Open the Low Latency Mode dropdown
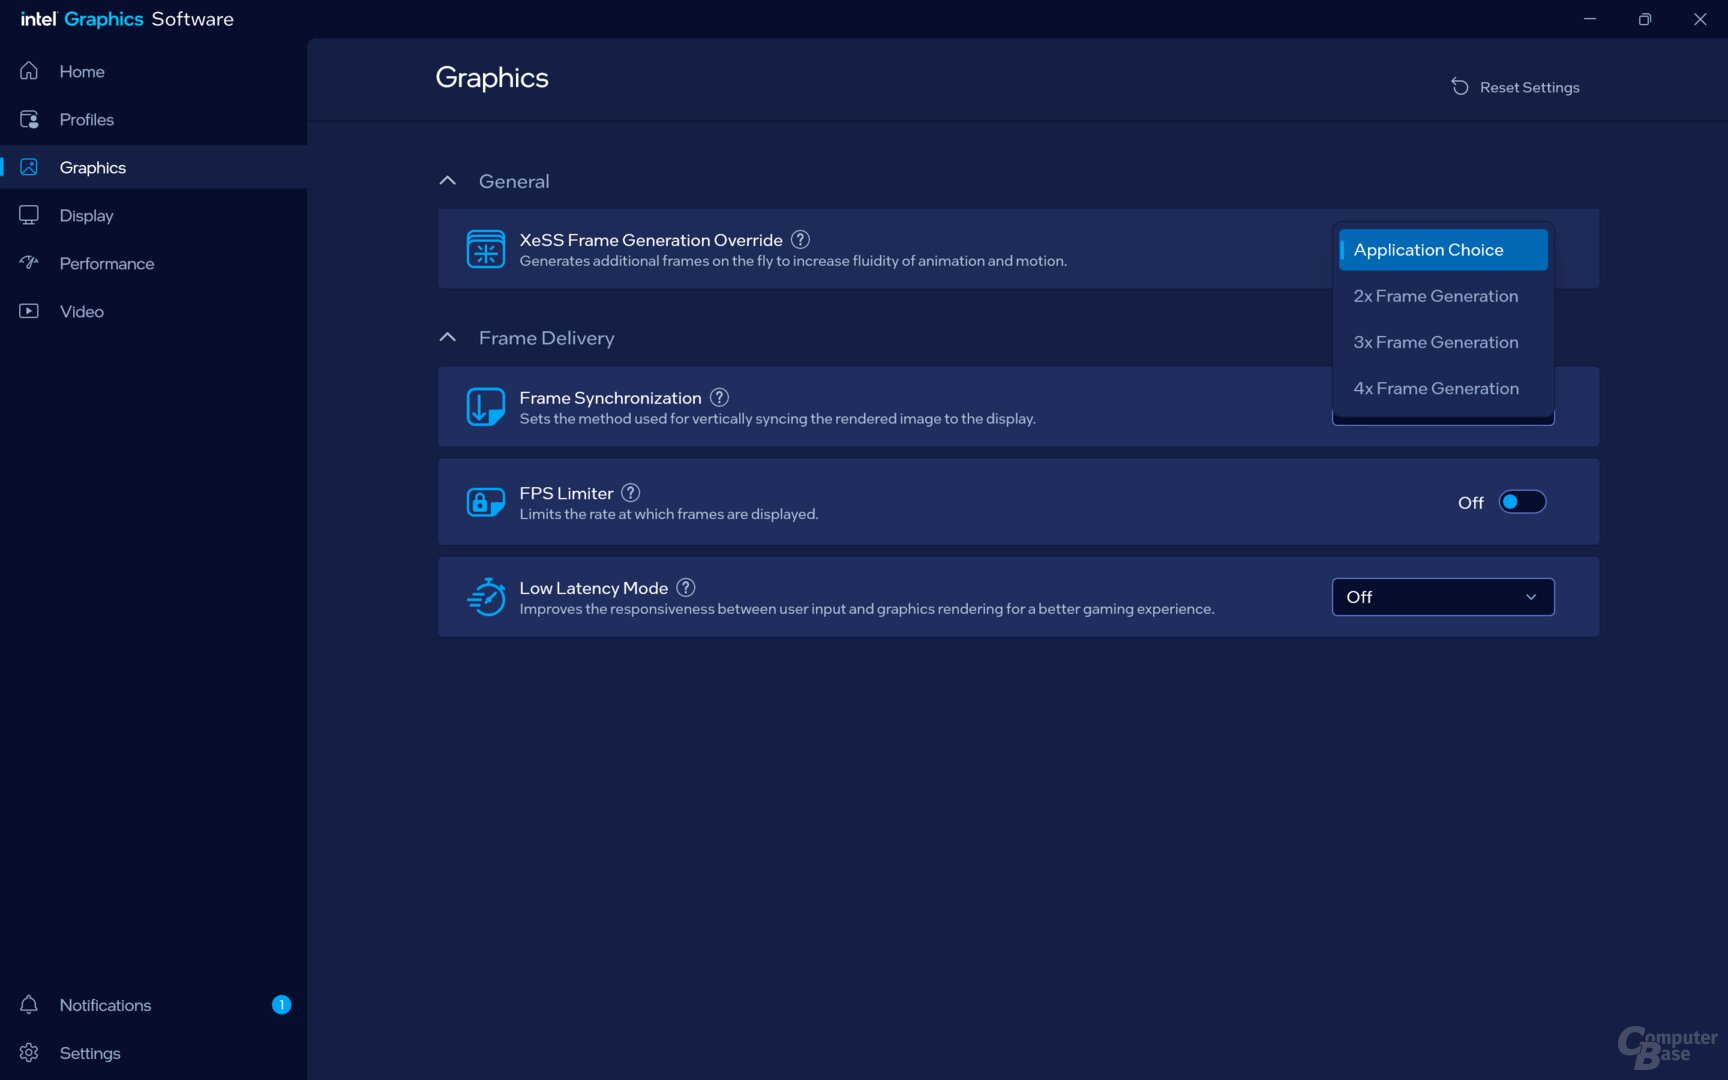This screenshot has height=1080, width=1728. click(1442, 597)
